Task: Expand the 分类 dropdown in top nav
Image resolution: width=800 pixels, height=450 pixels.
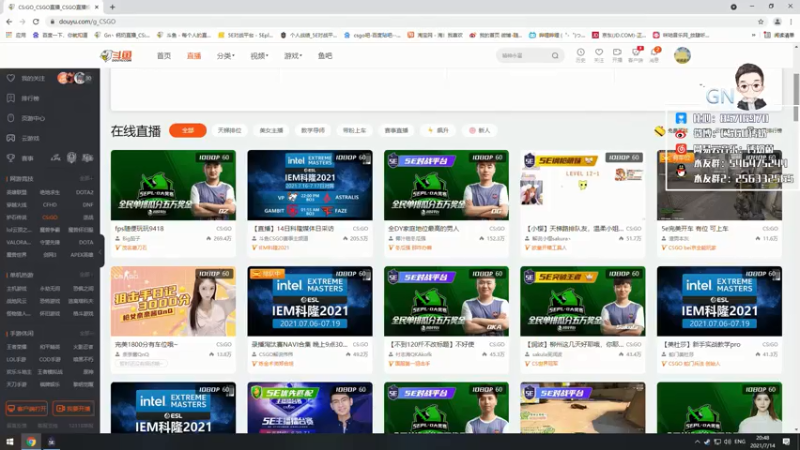Action: tap(226, 56)
